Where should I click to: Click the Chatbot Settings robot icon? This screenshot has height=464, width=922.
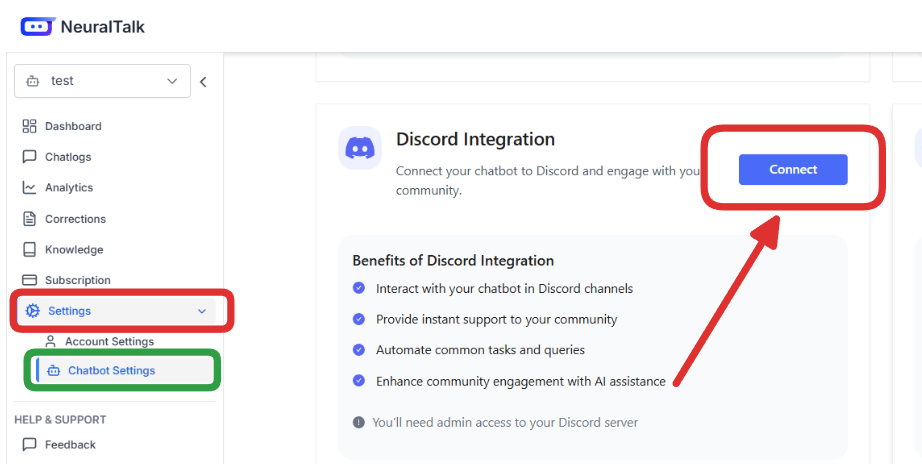(x=54, y=370)
